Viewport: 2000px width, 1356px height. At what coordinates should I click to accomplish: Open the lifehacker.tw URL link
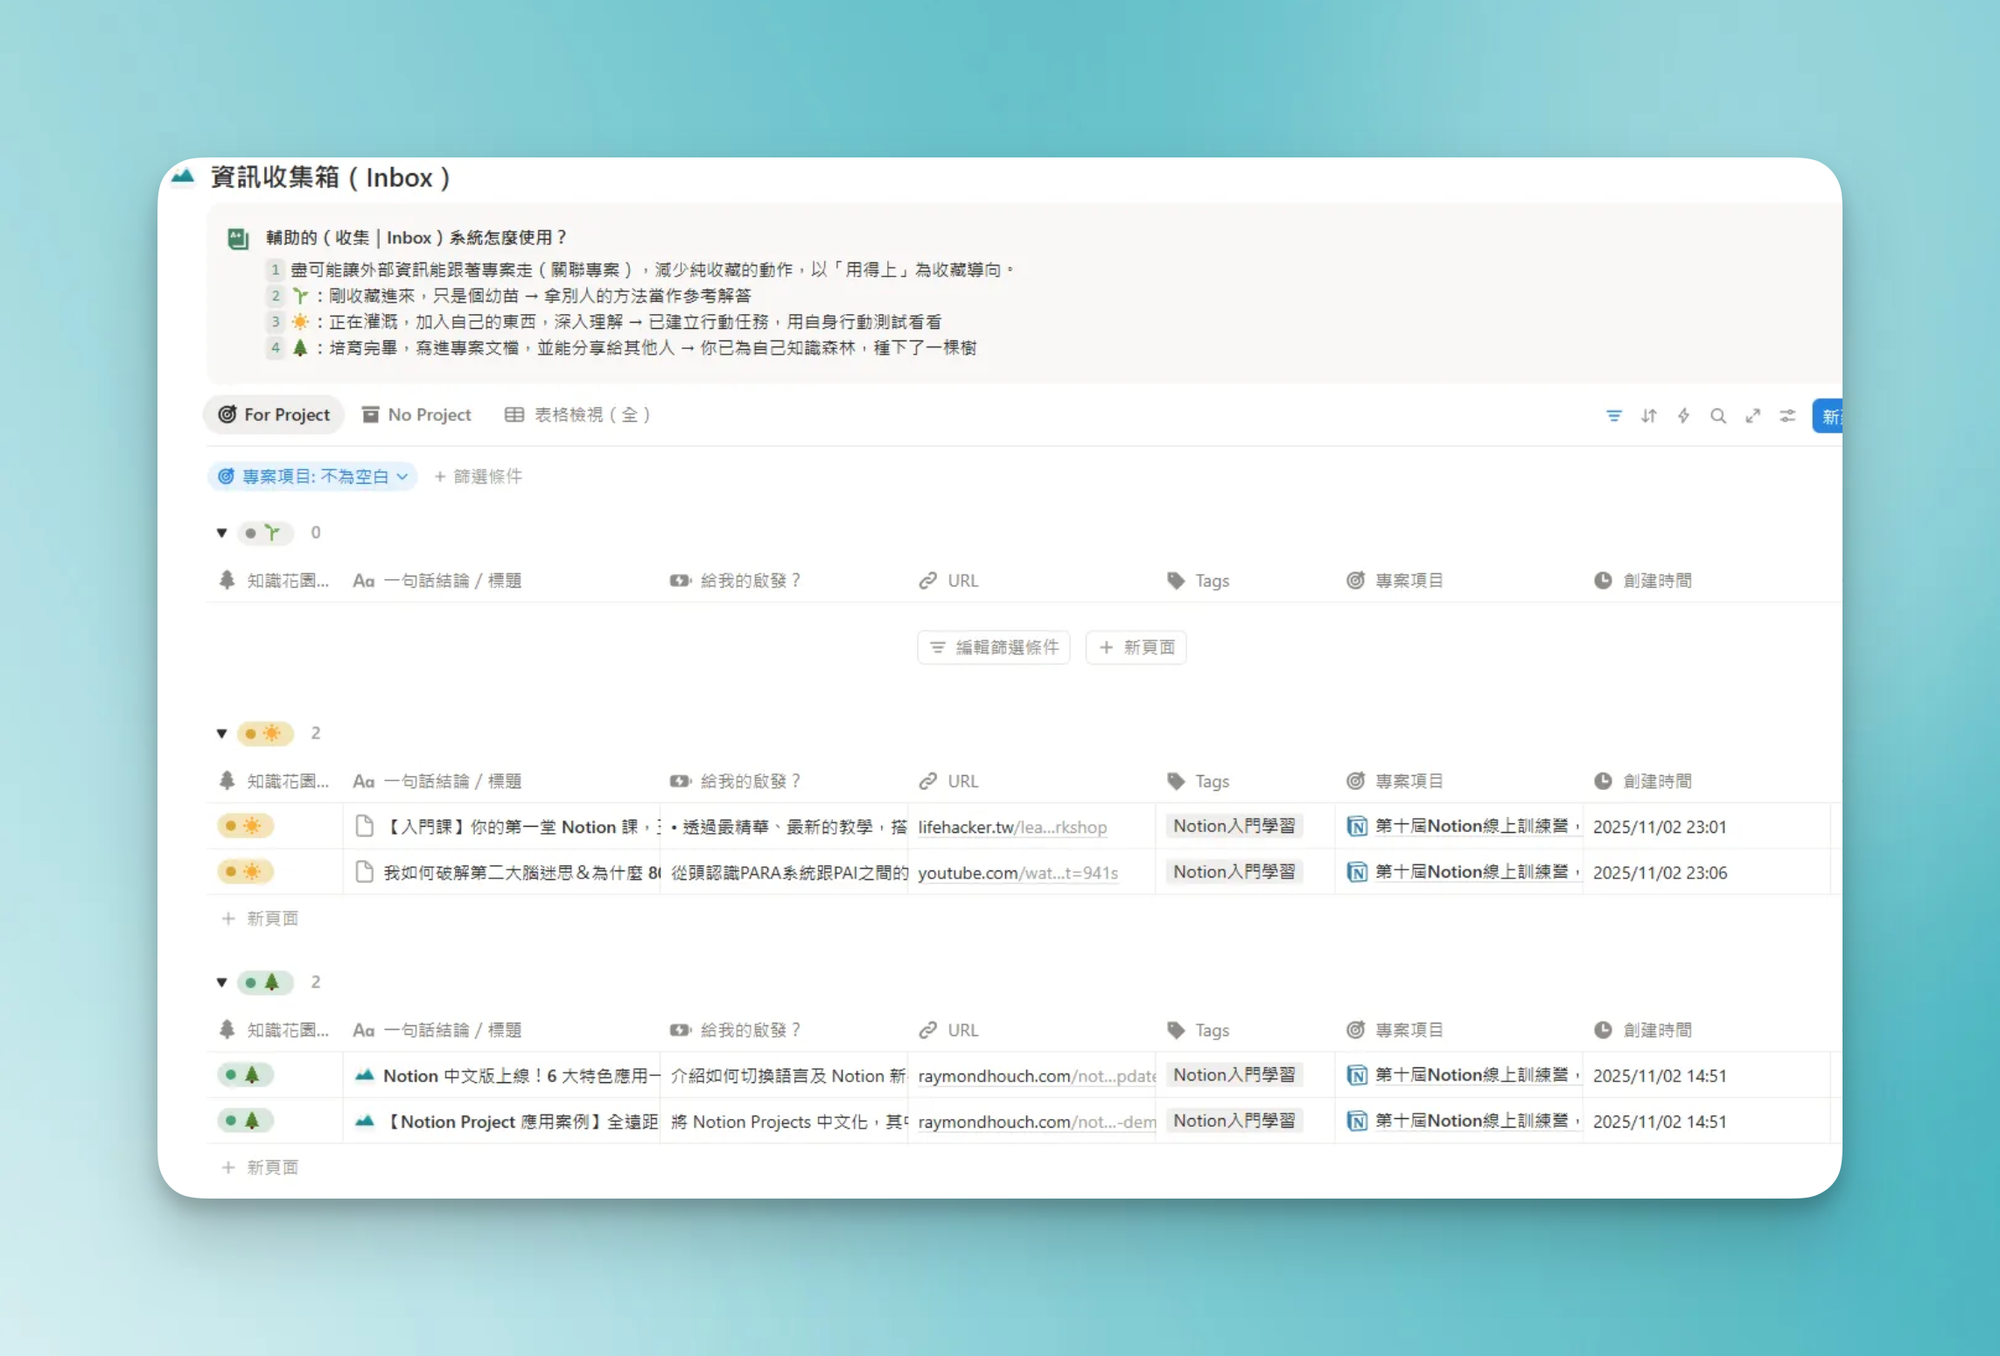click(1012, 827)
